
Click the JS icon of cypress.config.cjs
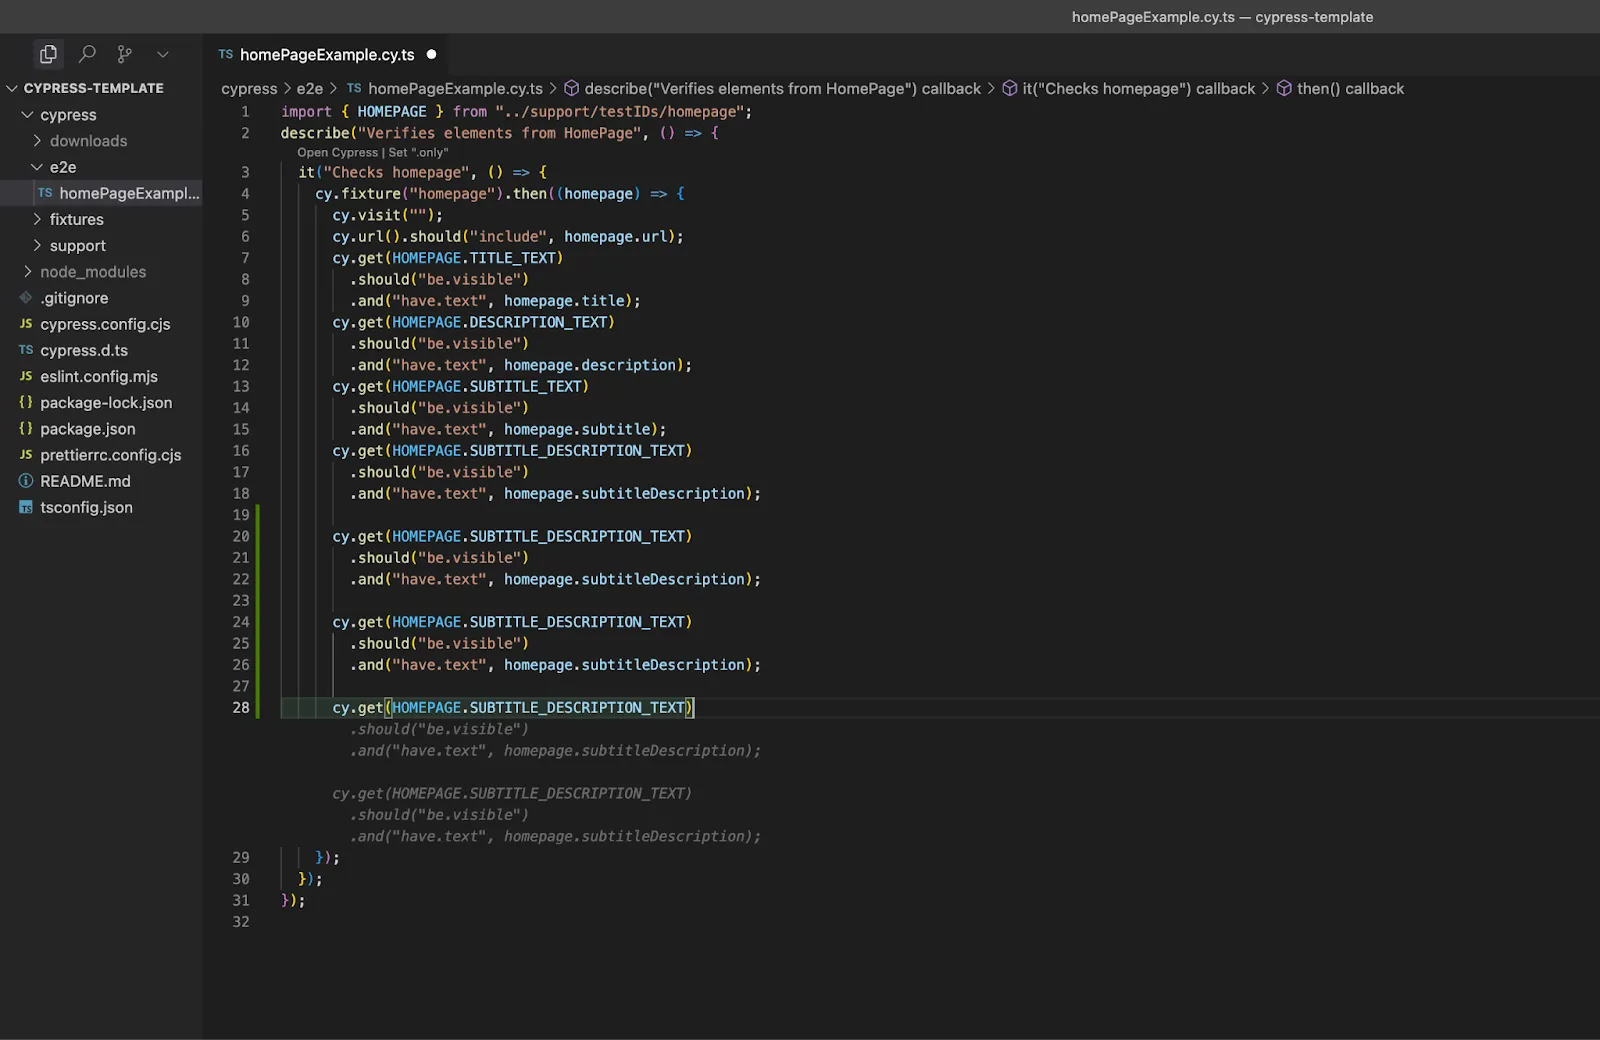(26, 324)
